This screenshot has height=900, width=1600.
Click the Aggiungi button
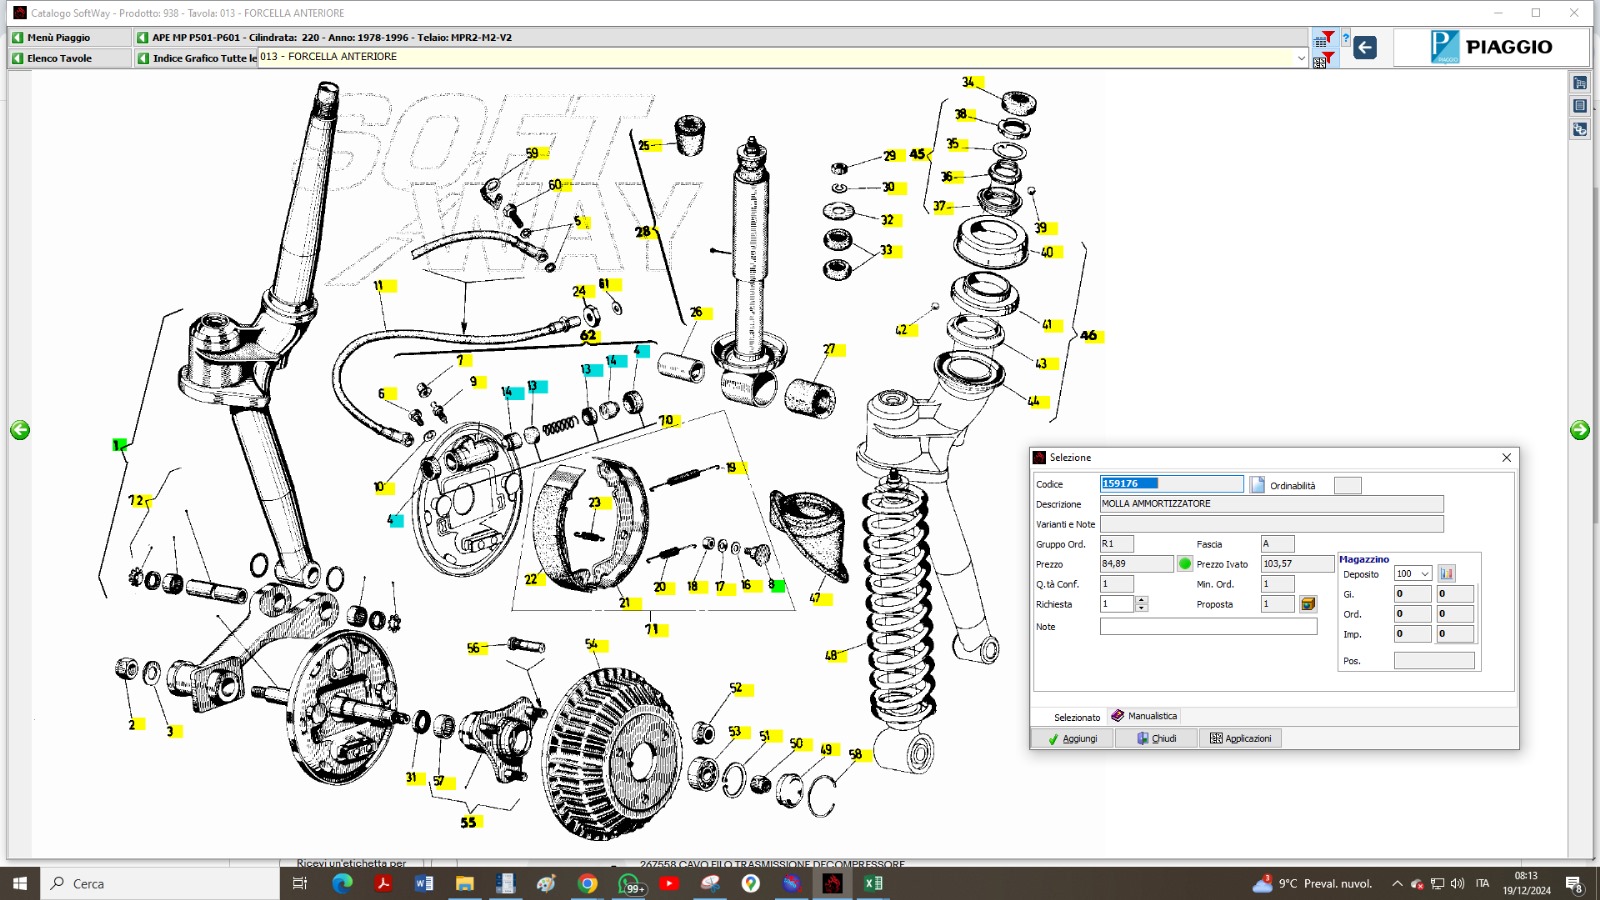click(x=1072, y=739)
